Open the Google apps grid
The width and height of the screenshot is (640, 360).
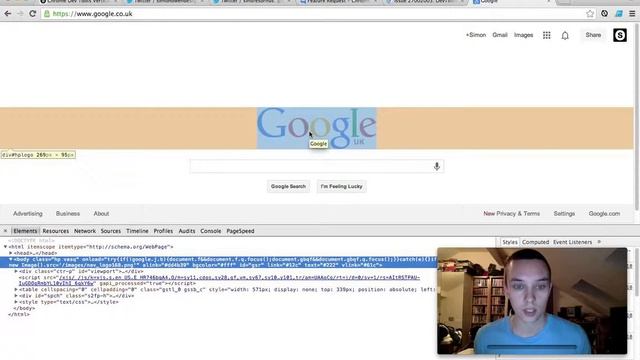[547, 36]
